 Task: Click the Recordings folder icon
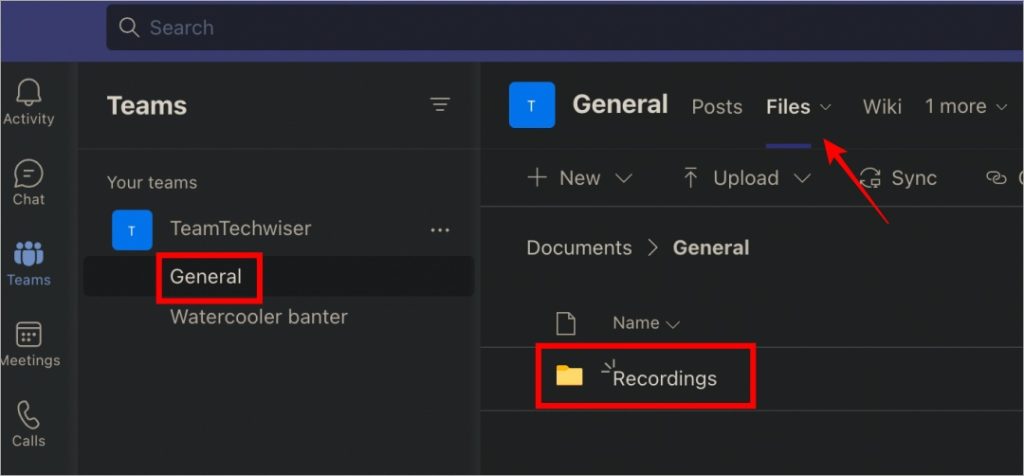[x=569, y=375]
